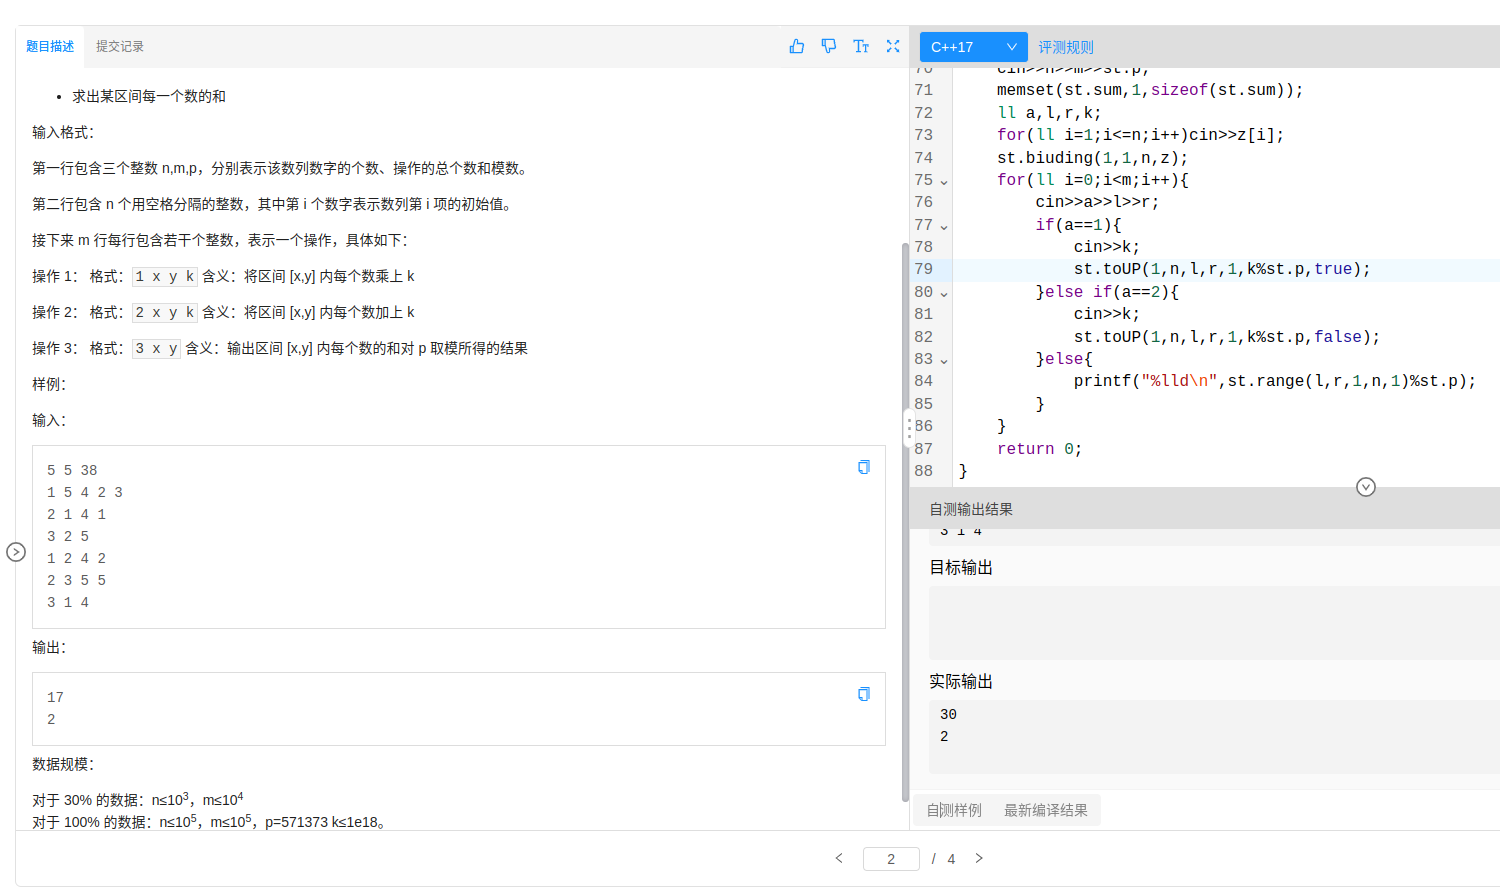Open the C++17 language dropdown
1500x896 pixels.
(973, 47)
